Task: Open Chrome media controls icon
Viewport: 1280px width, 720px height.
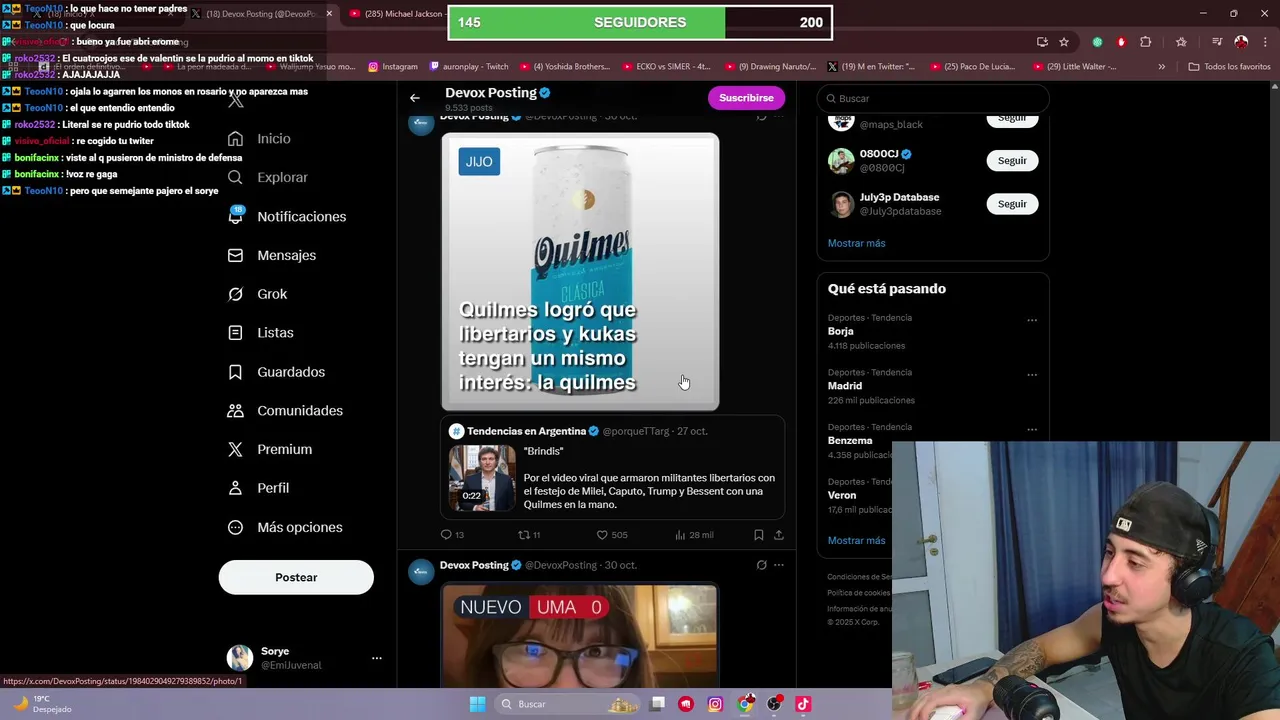Action: [1217, 42]
